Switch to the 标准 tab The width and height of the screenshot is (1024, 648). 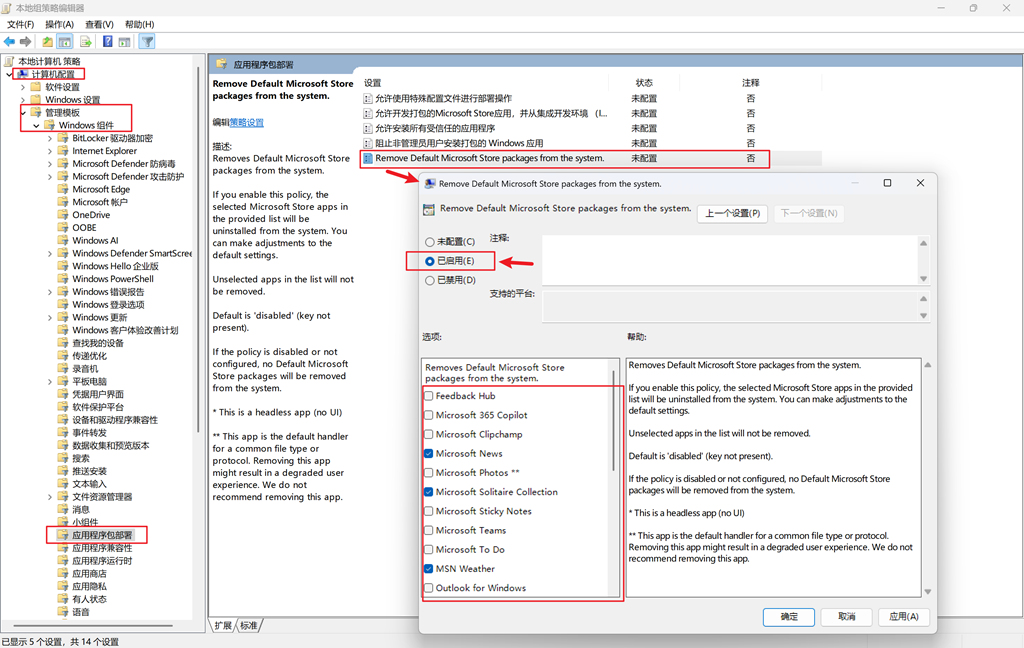pos(249,626)
